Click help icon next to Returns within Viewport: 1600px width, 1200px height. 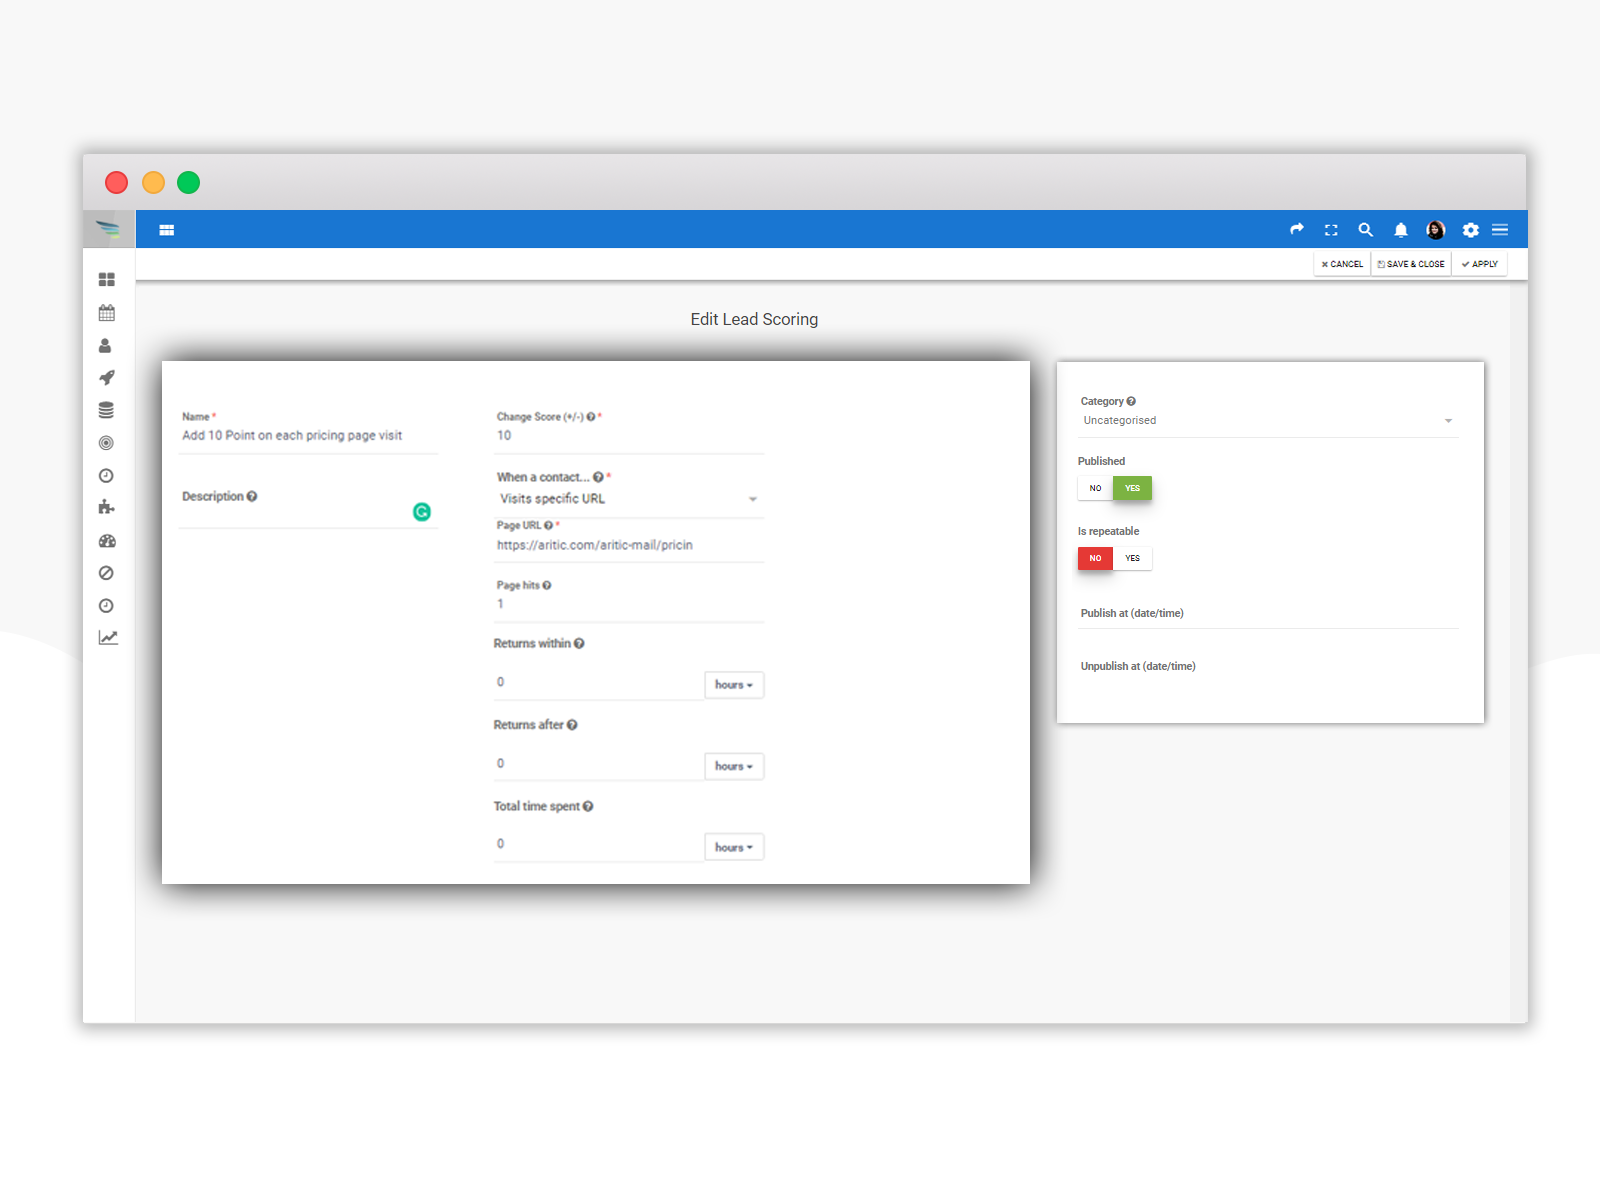point(579,643)
